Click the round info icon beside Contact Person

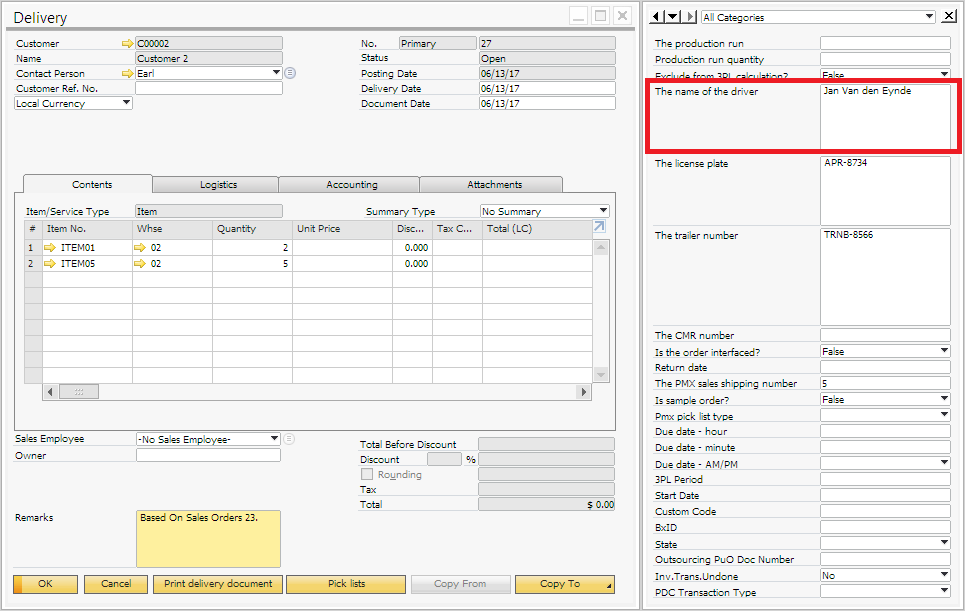tap(290, 74)
